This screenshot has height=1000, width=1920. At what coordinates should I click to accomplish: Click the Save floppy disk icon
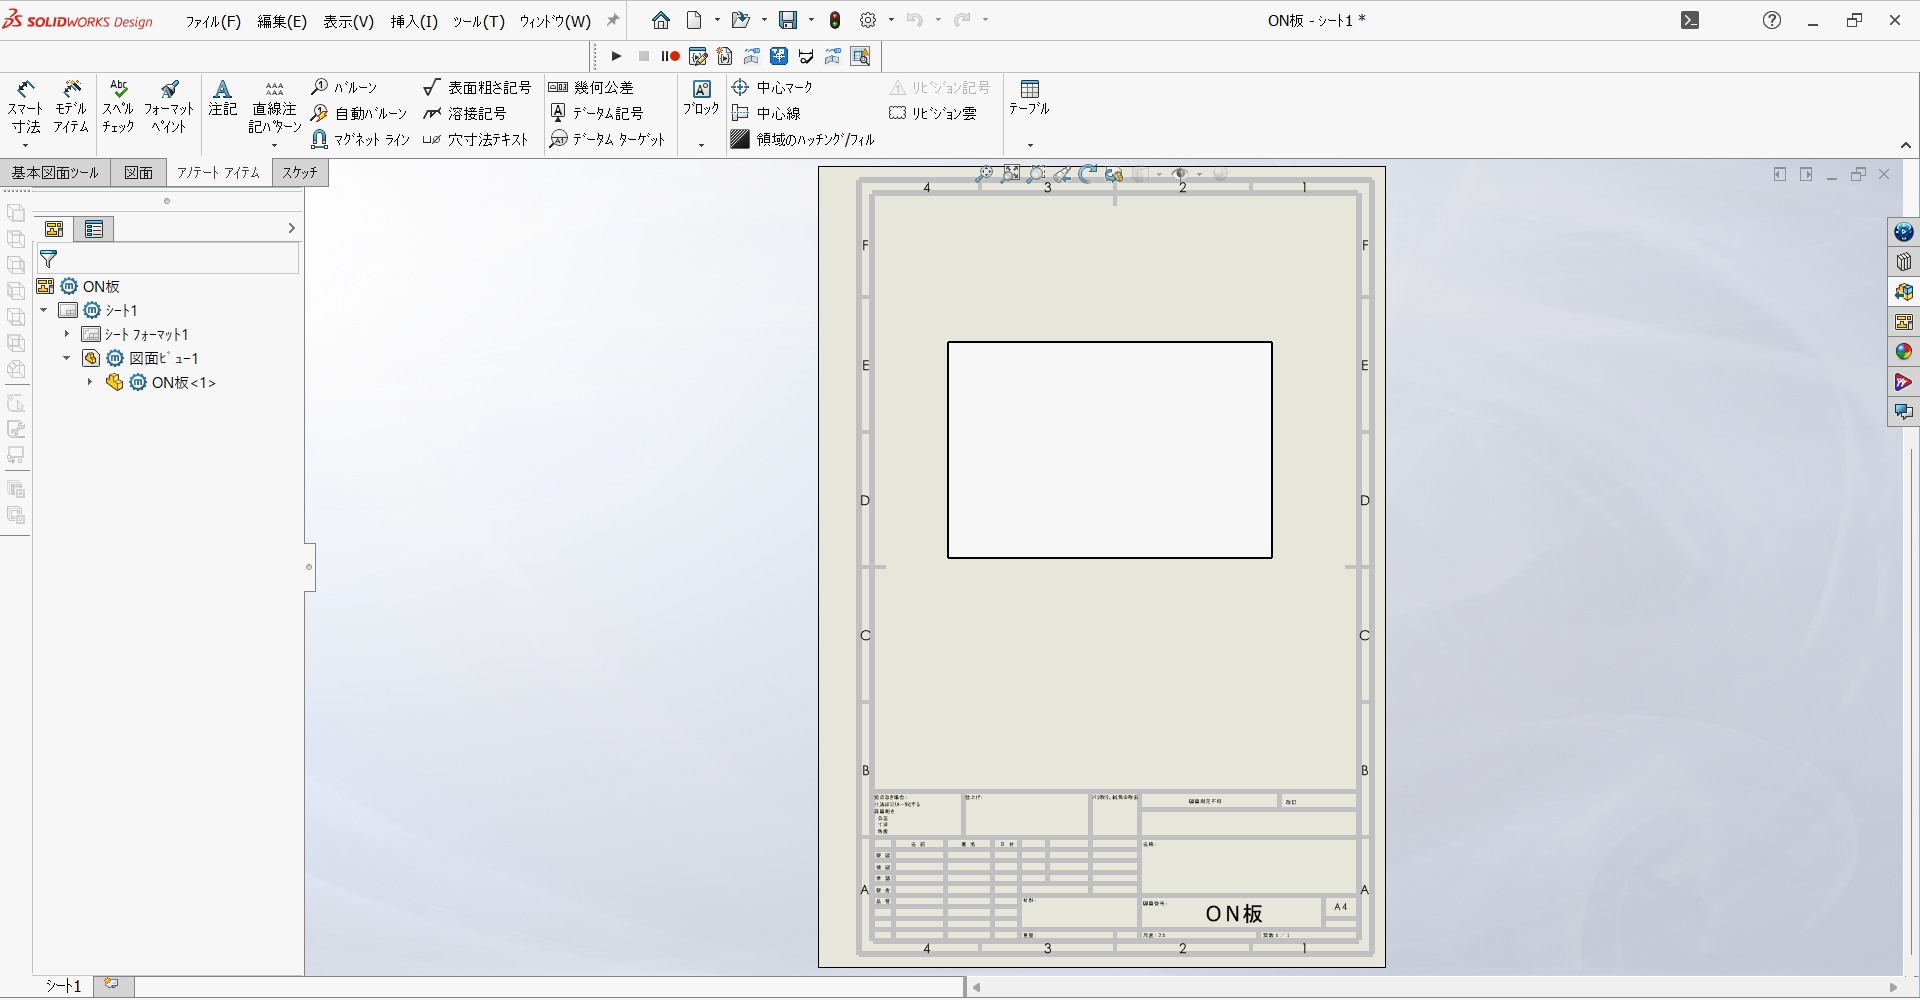(x=788, y=20)
